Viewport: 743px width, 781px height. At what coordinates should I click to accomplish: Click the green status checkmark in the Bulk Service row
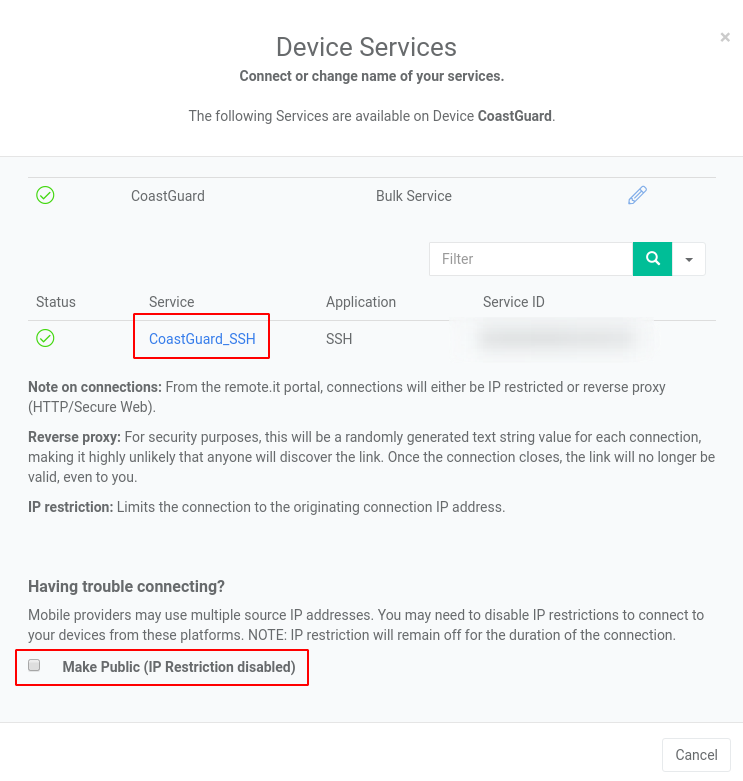pyautogui.click(x=45, y=195)
